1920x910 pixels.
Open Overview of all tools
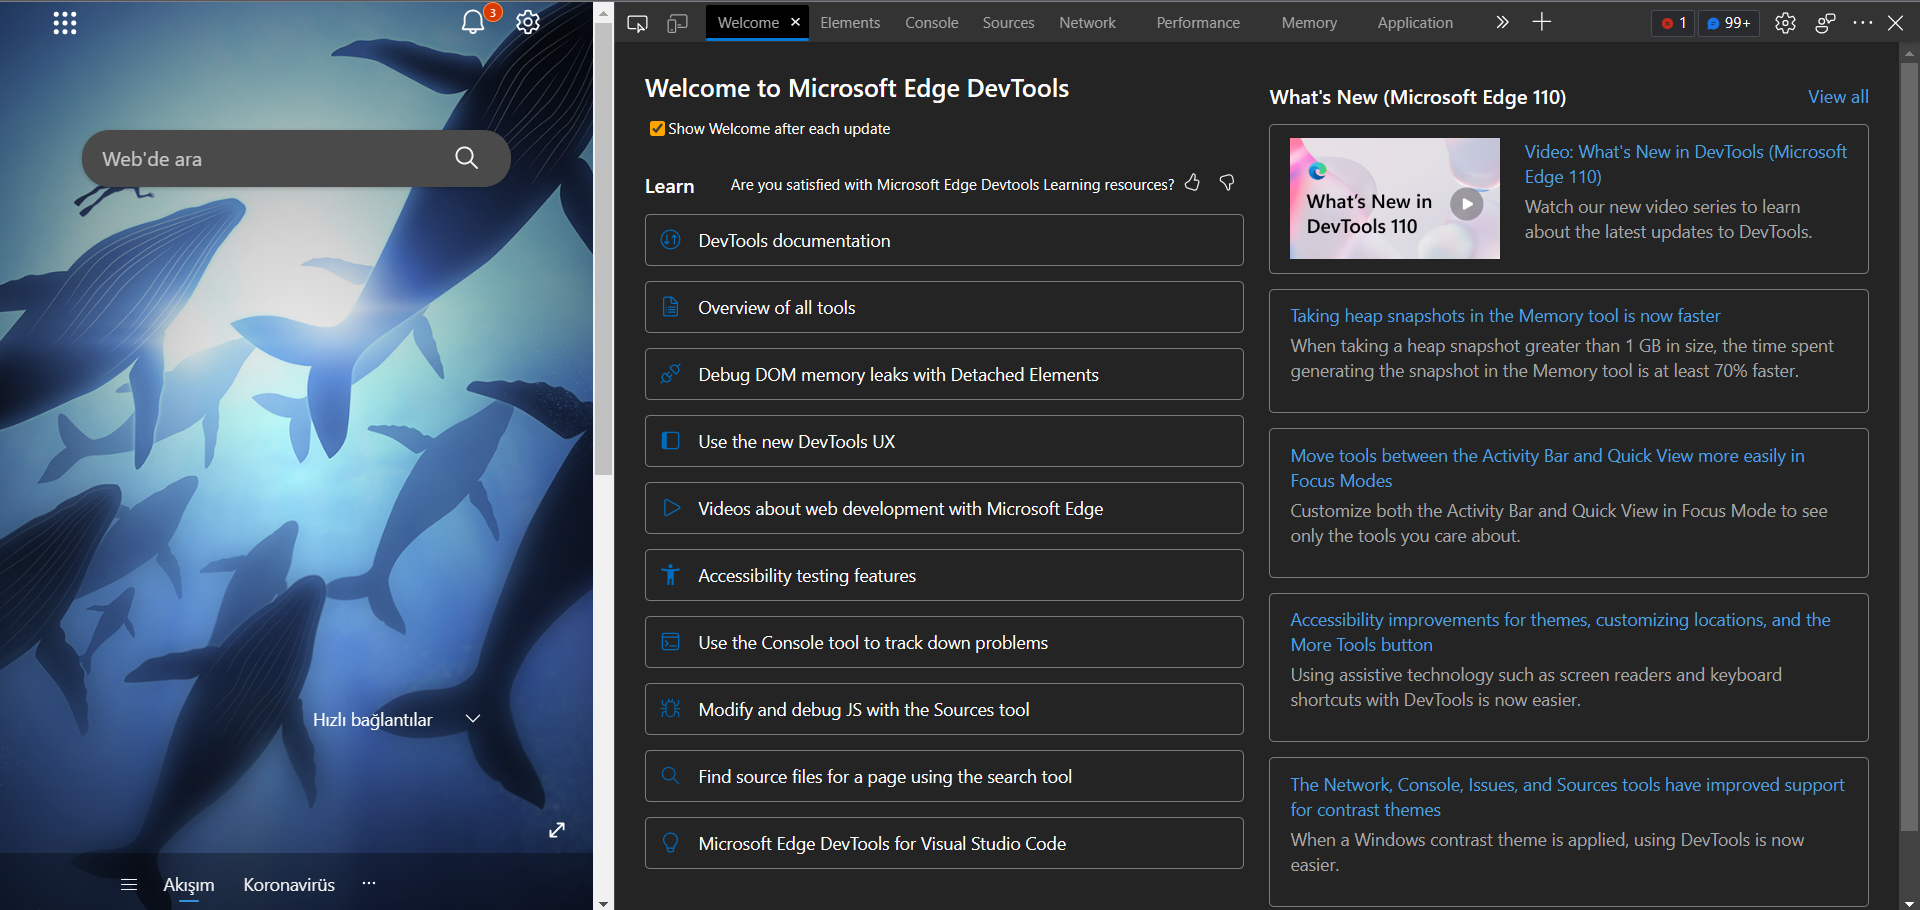[x=944, y=307]
